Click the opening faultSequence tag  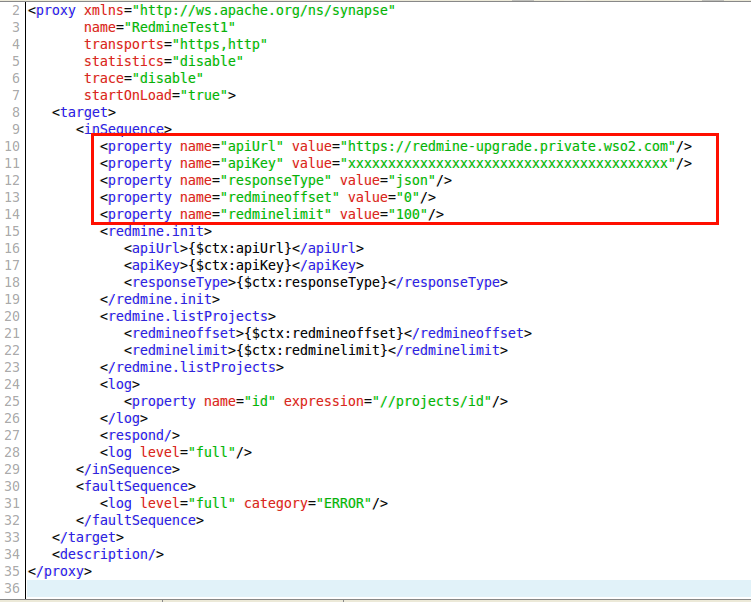pos(136,486)
